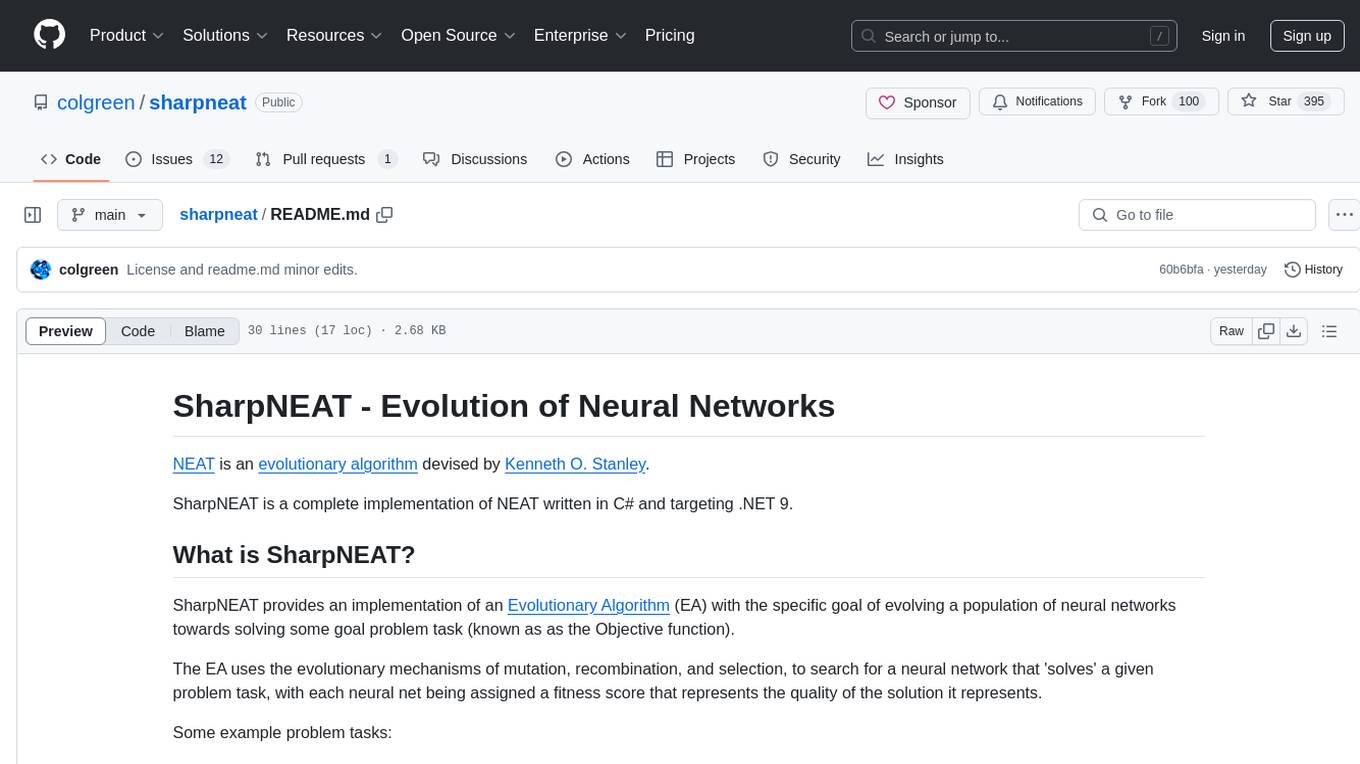This screenshot has width=1360, height=764.
Task: Click the Public visibility badge
Action: pyautogui.click(x=278, y=102)
